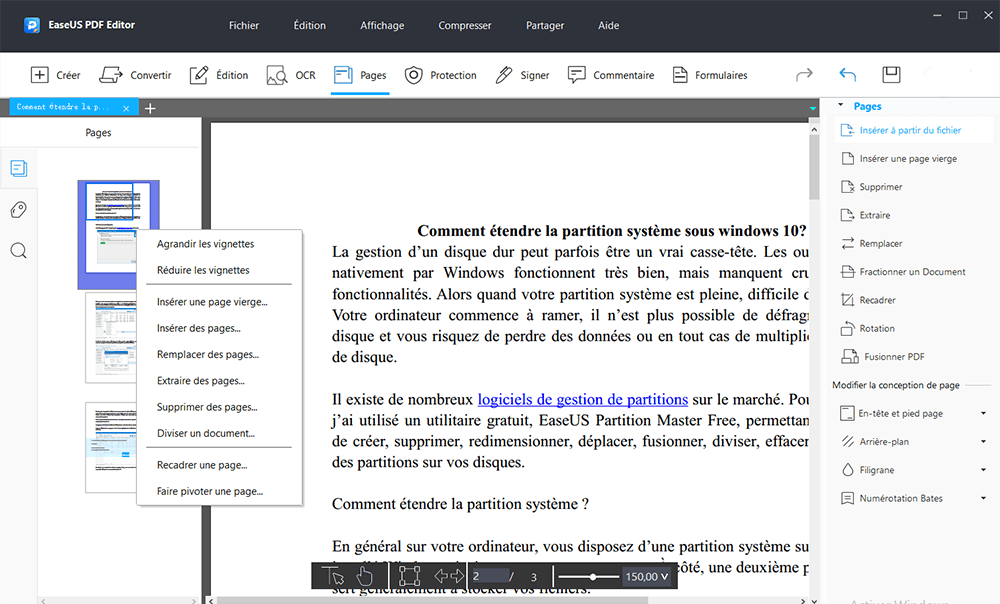The image size is (1000, 604).
Task: Save the document with the floppy icon
Action: 891,75
